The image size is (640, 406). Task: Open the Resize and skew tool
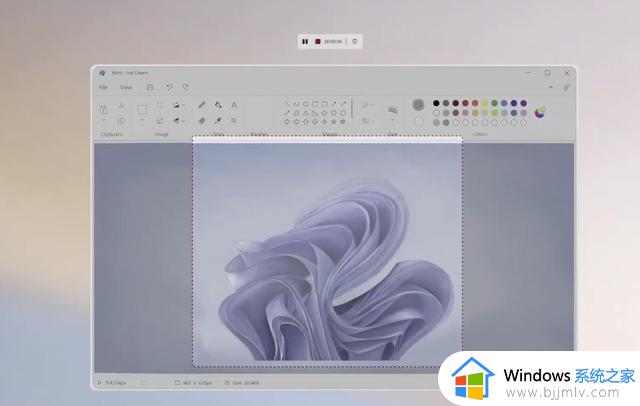point(160,121)
